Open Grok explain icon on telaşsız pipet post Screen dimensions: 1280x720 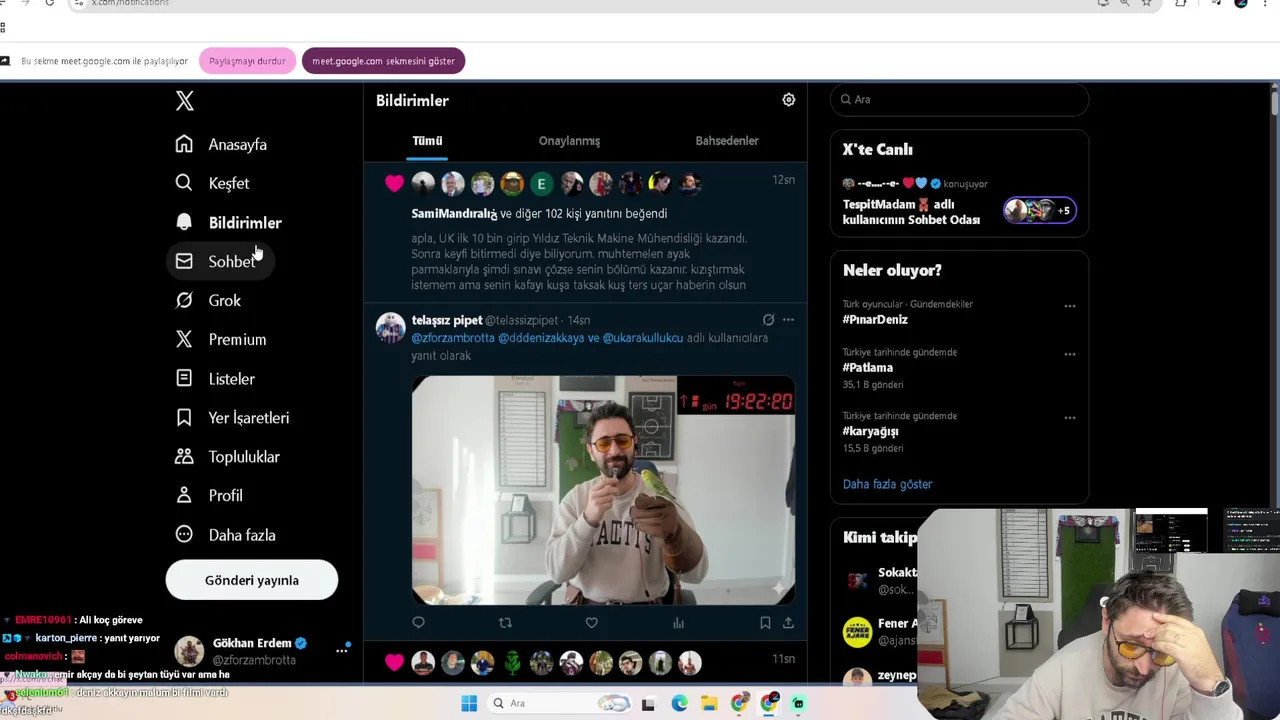[768, 320]
